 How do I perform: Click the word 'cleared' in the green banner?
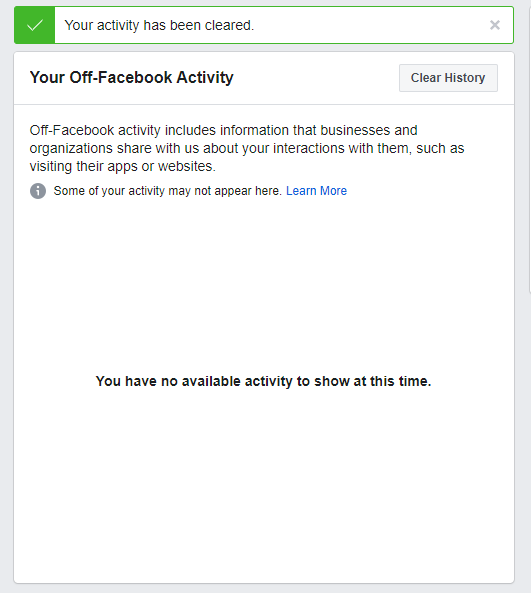[229, 25]
